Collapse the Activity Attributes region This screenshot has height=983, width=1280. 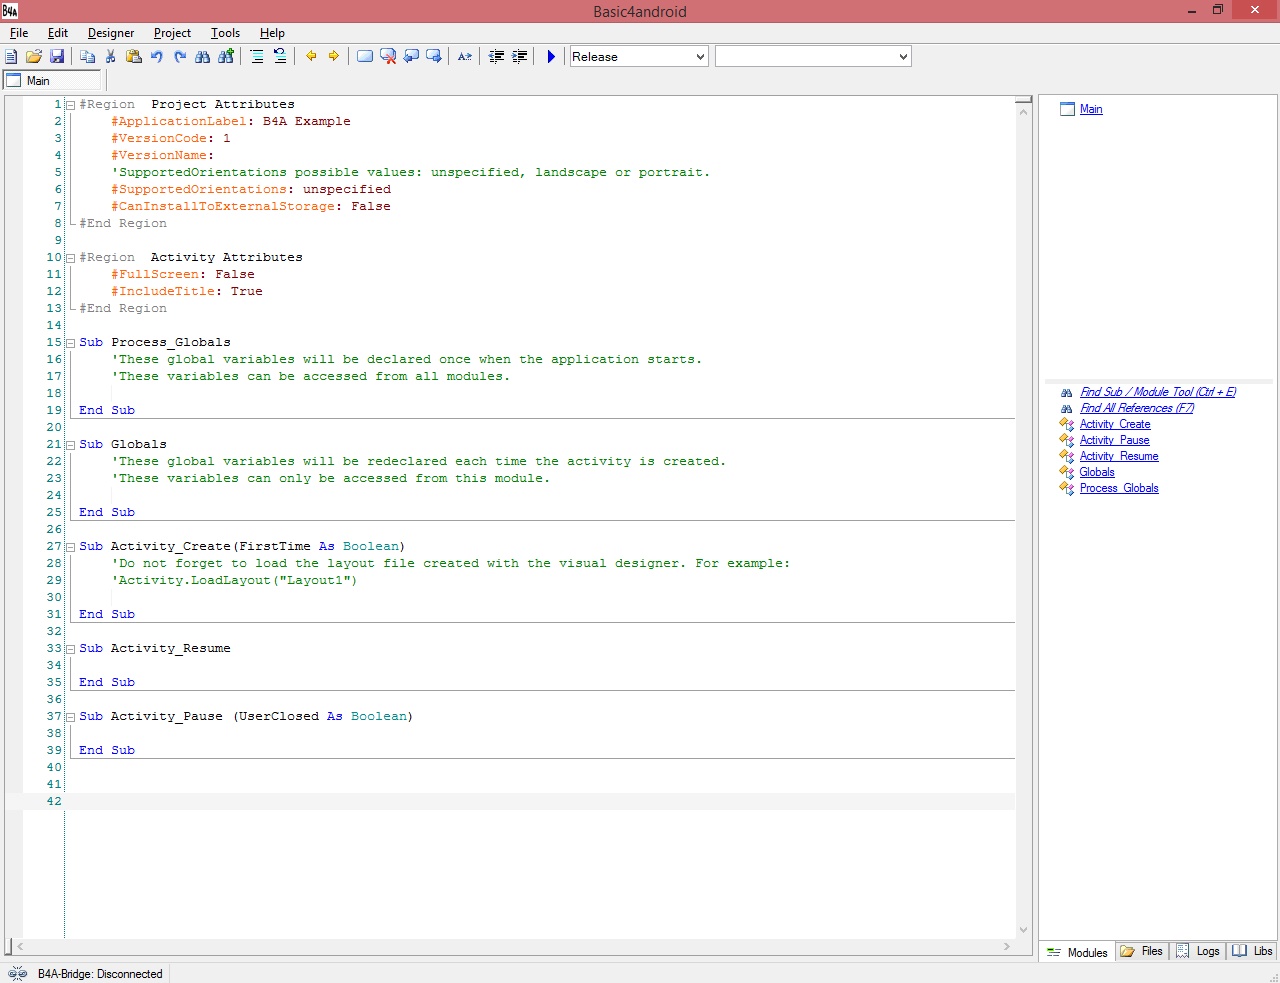tap(70, 258)
